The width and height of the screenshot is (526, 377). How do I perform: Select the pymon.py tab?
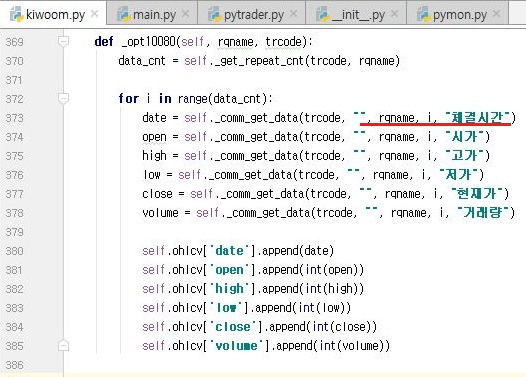[x=458, y=14]
